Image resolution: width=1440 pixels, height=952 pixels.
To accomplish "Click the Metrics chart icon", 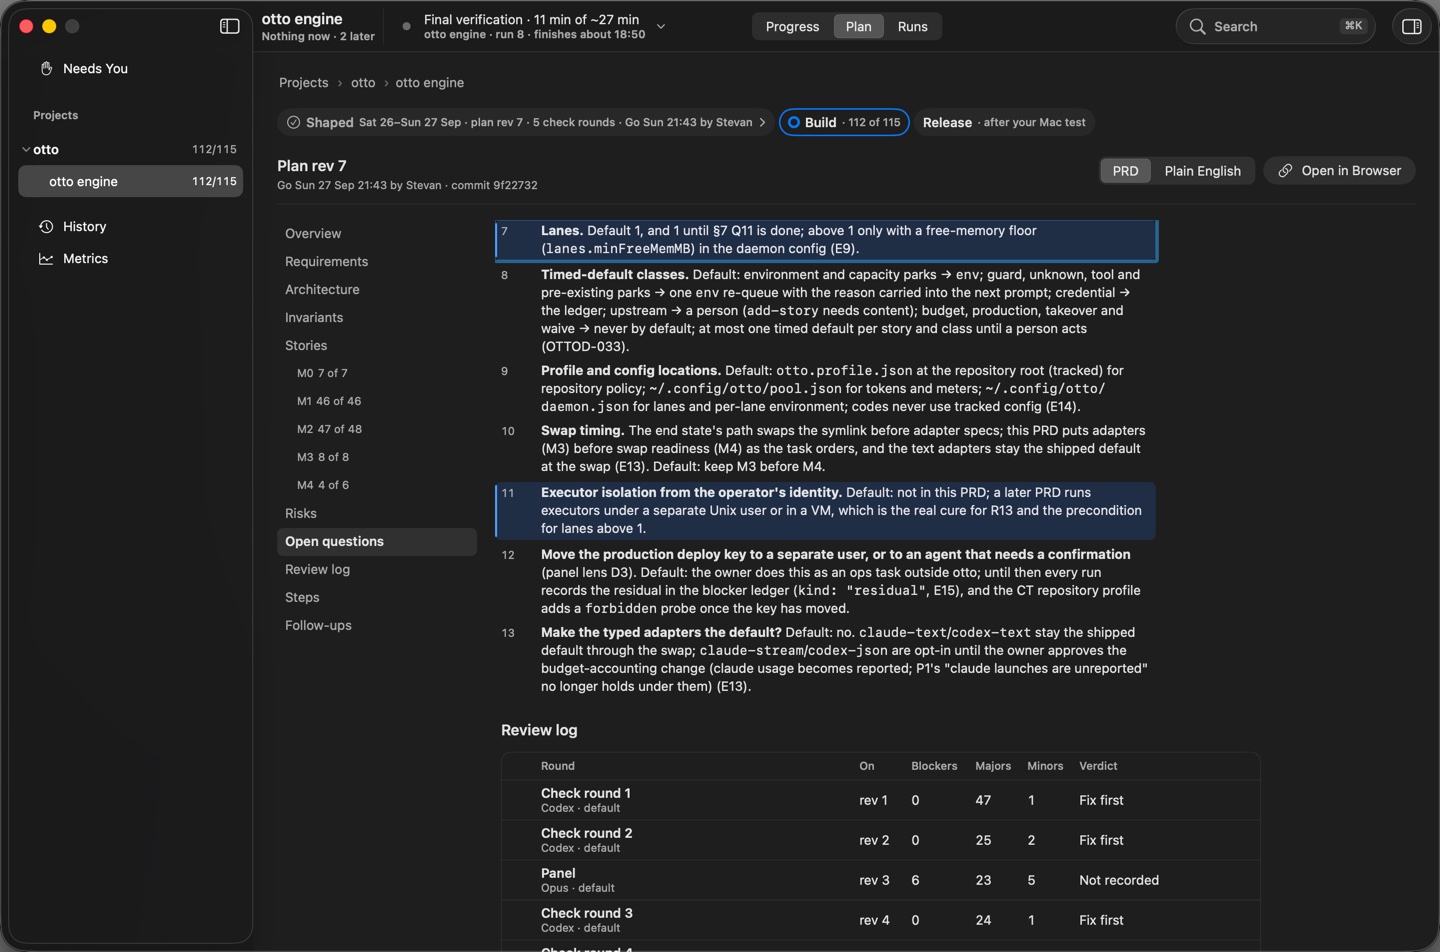I will [x=46, y=258].
